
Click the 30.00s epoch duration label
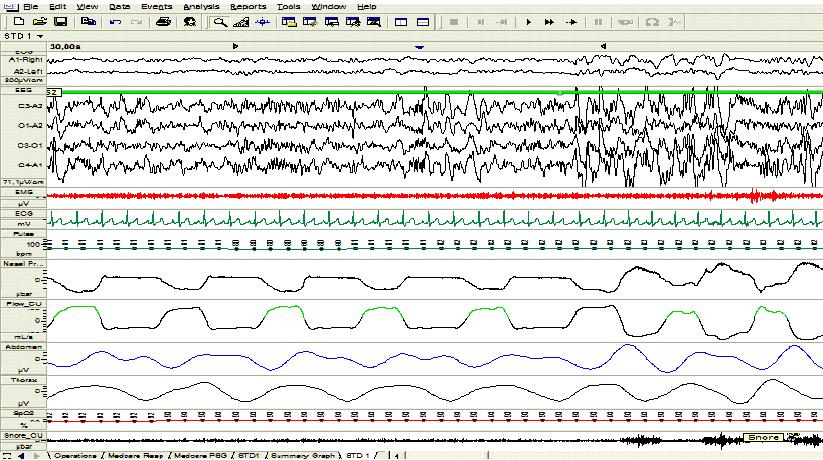tap(65, 47)
